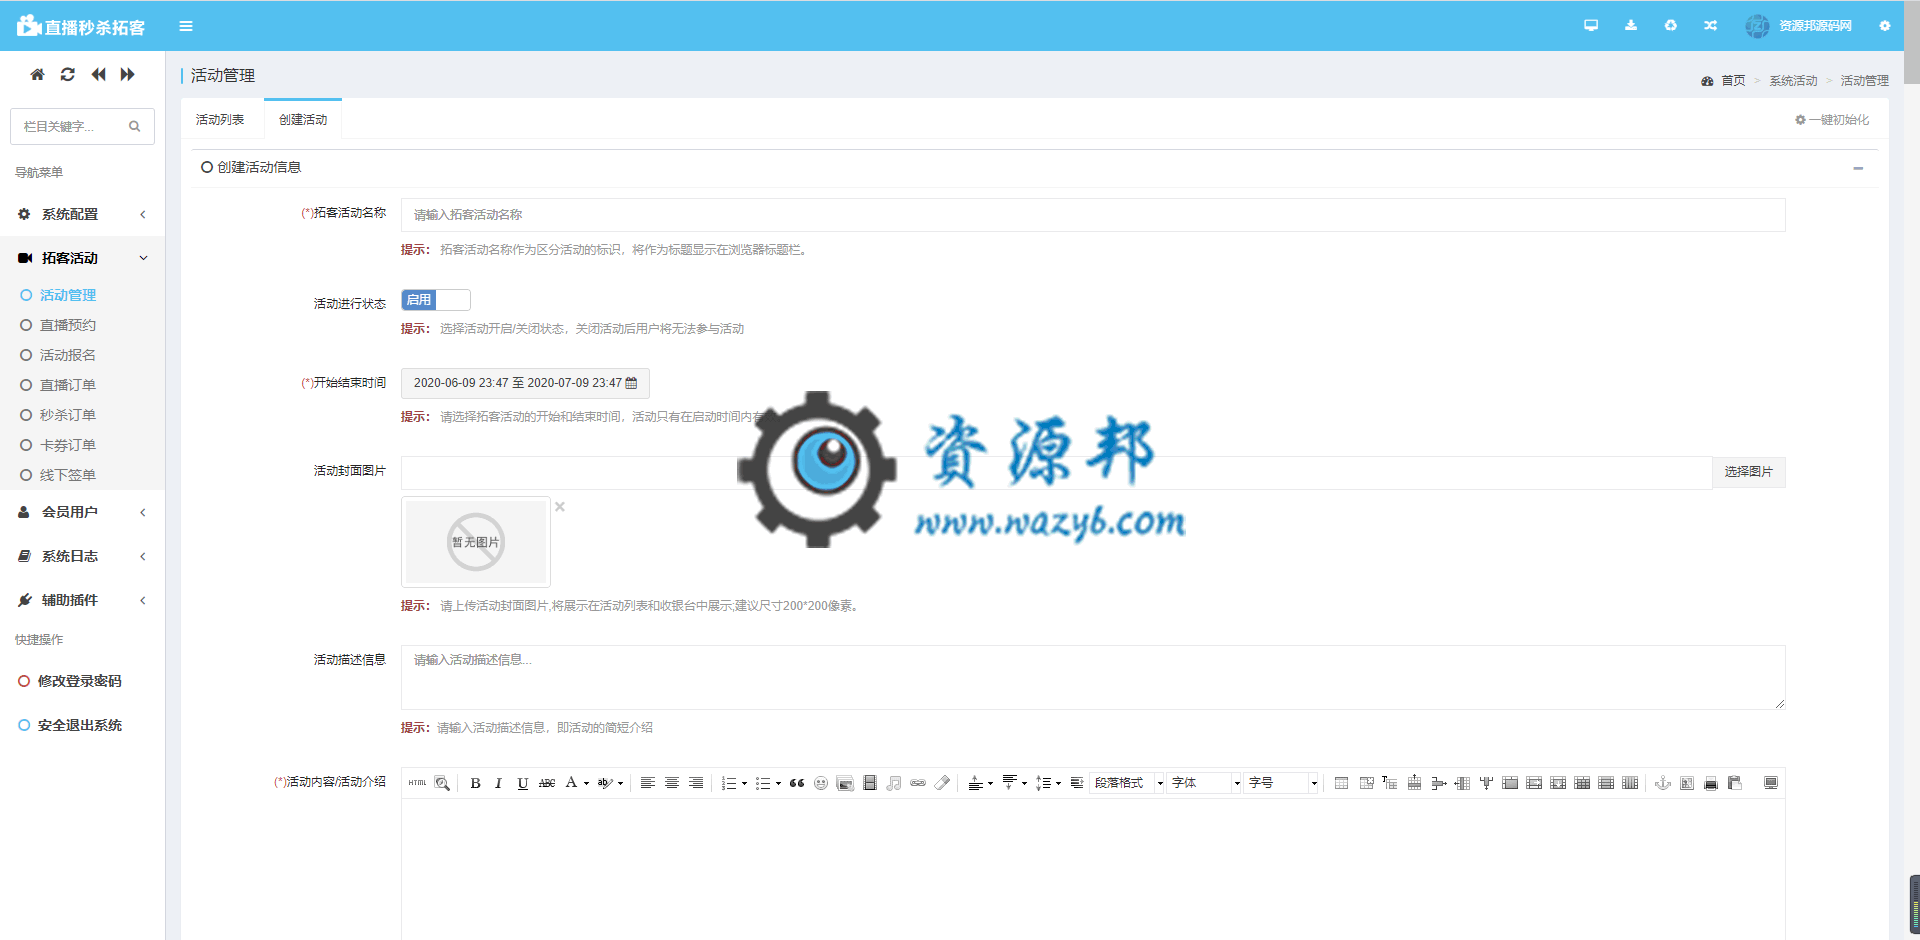
Task: Click the home icon in sidebar
Action: tap(37, 74)
